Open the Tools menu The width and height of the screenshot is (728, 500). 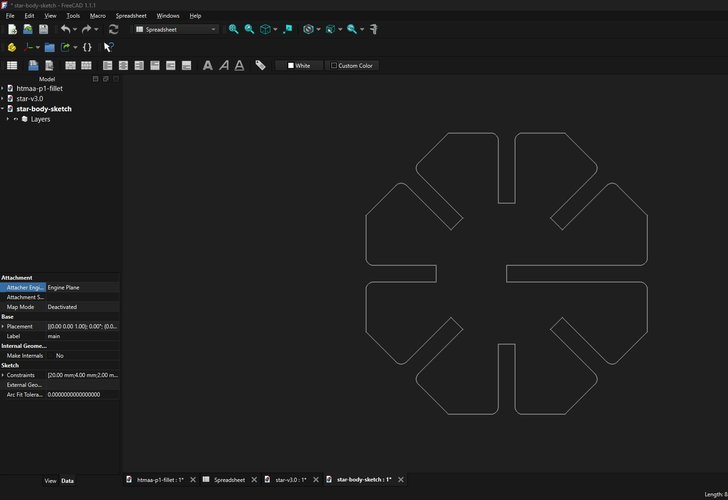pos(73,16)
